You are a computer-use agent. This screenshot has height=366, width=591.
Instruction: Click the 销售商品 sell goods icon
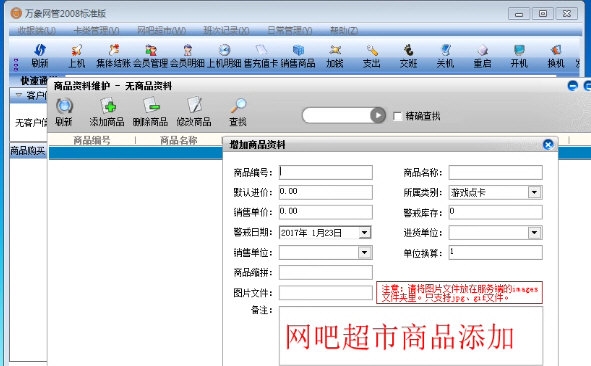298,50
